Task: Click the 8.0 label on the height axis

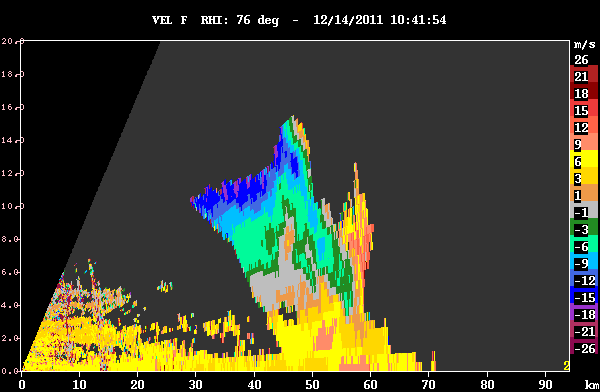Action: 10,239
